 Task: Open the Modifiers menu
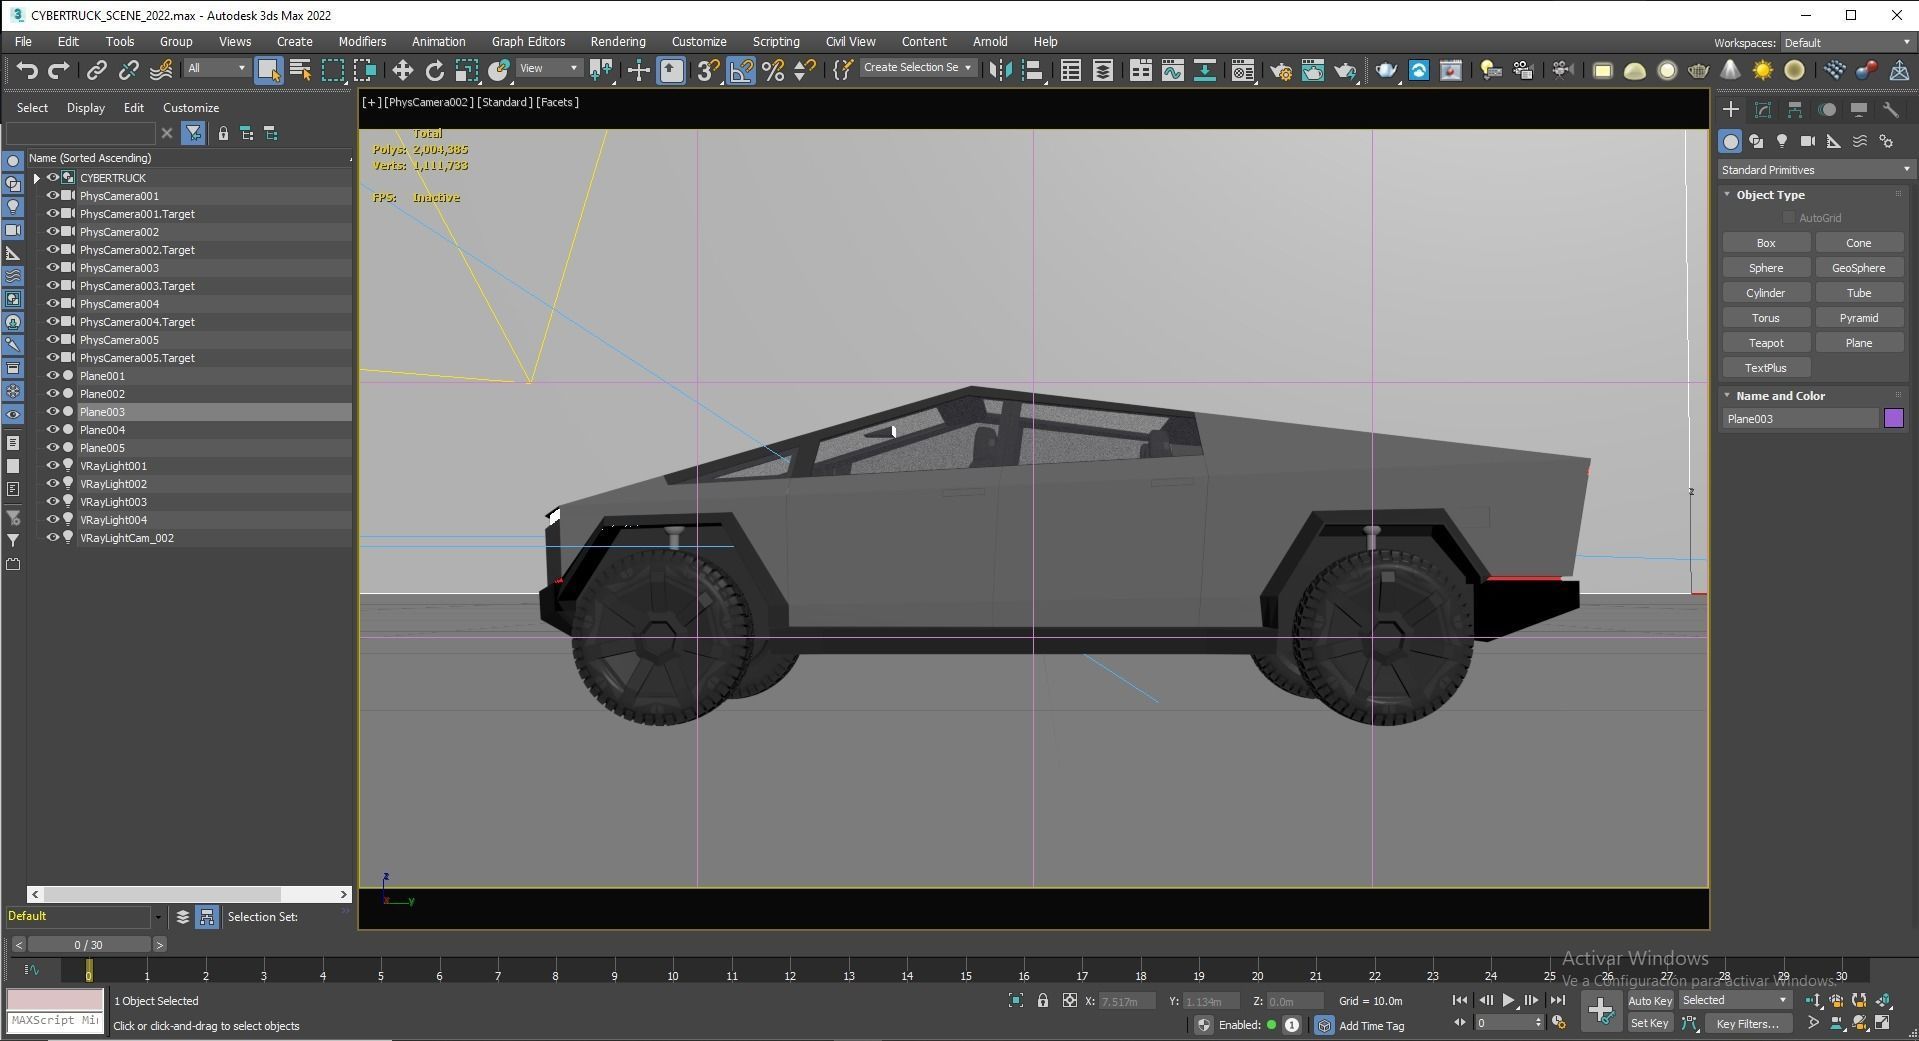point(362,42)
